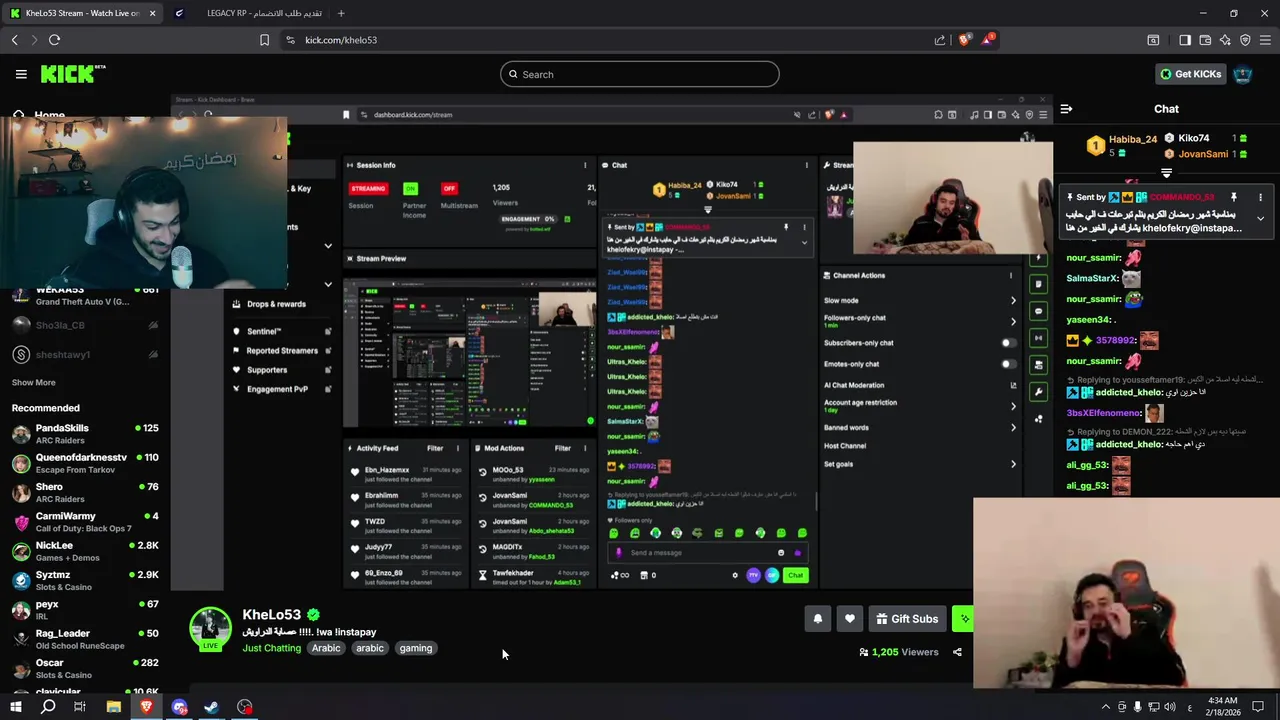Click the Get KICKs button

1190,74
